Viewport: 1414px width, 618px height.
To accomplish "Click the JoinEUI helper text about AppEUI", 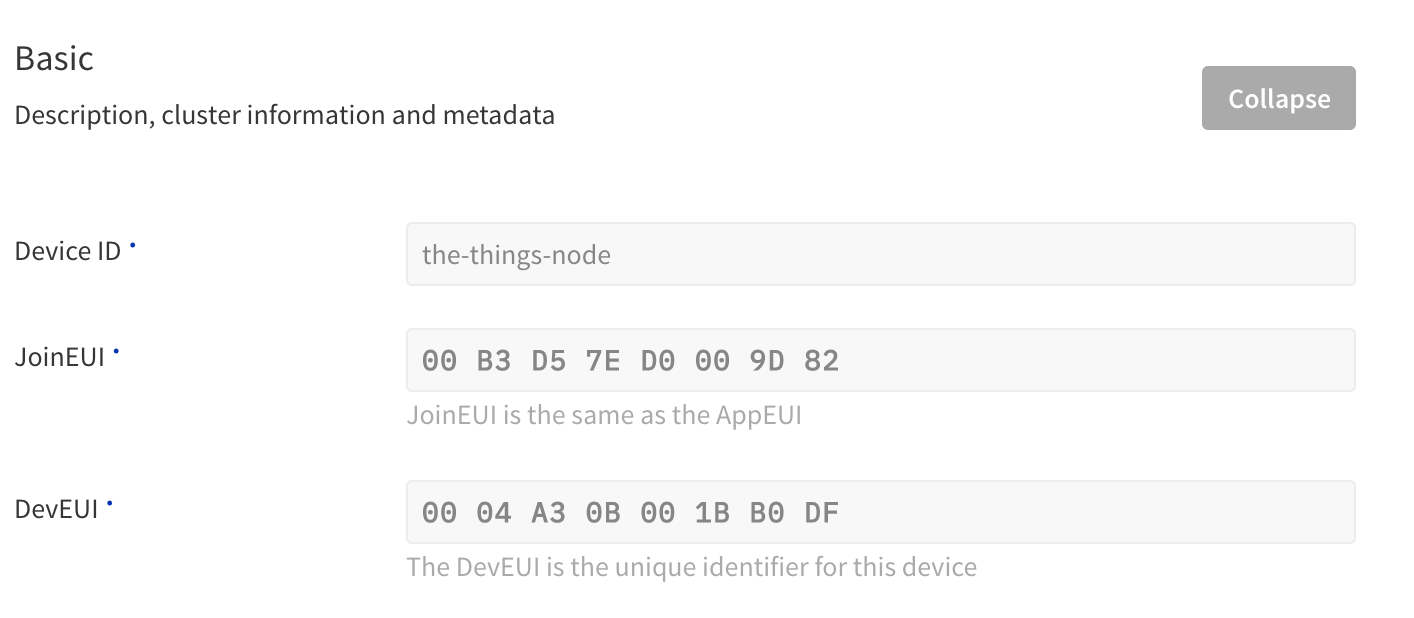I will [605, 414].
